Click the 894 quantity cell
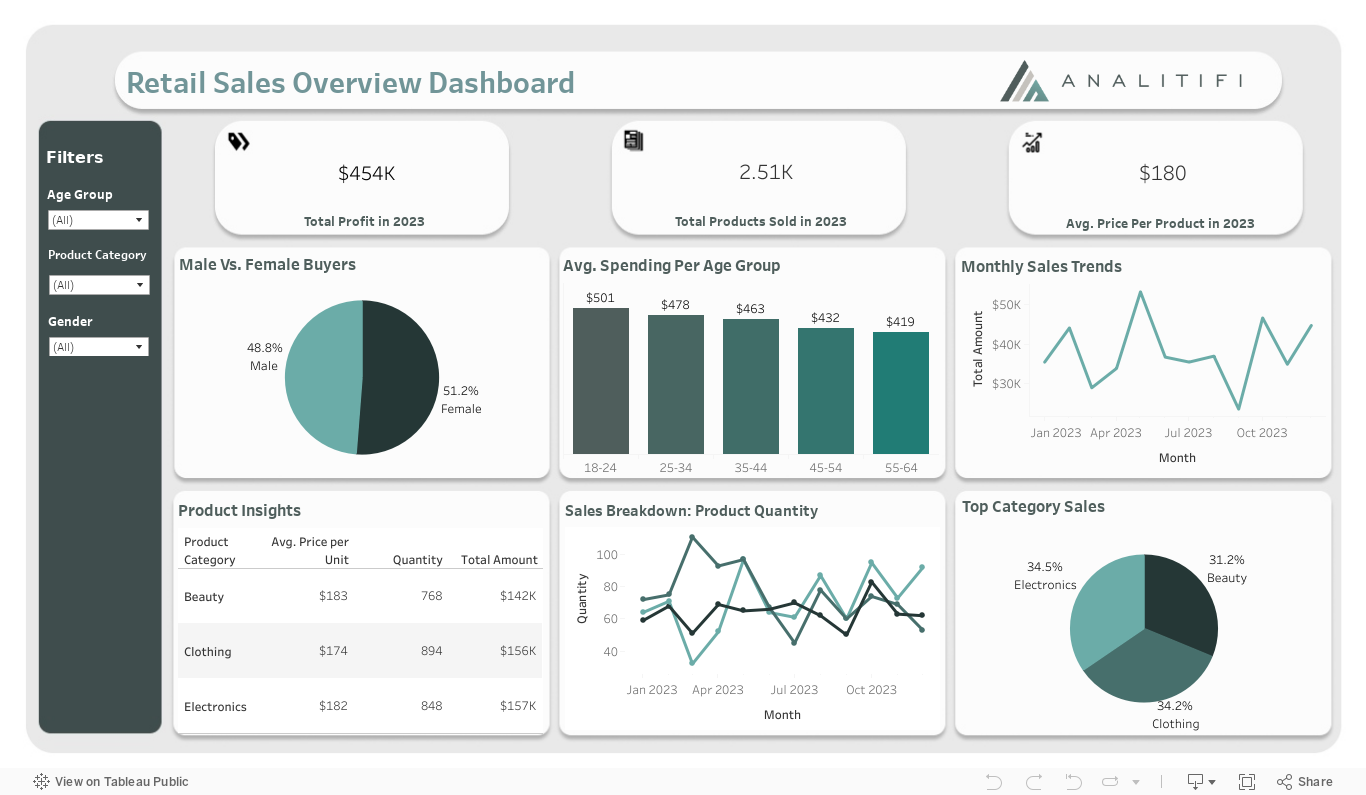This screenshot has width=1366, height=795. (431, 651)
